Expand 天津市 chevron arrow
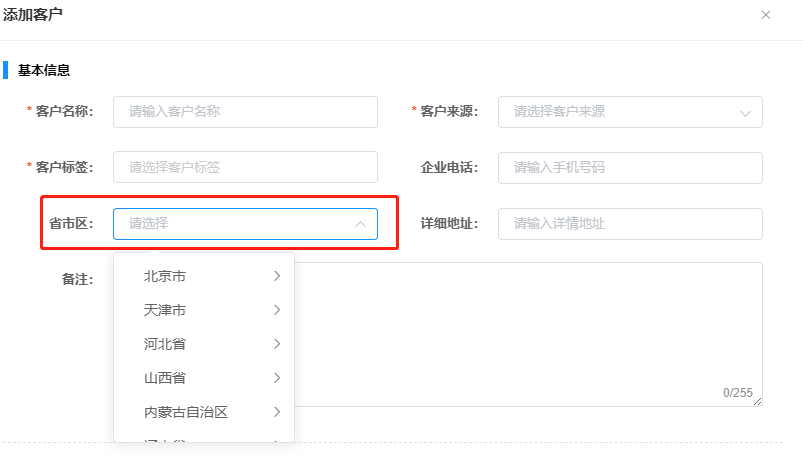This screenshot has height=463, width=803. pos(277,310)
